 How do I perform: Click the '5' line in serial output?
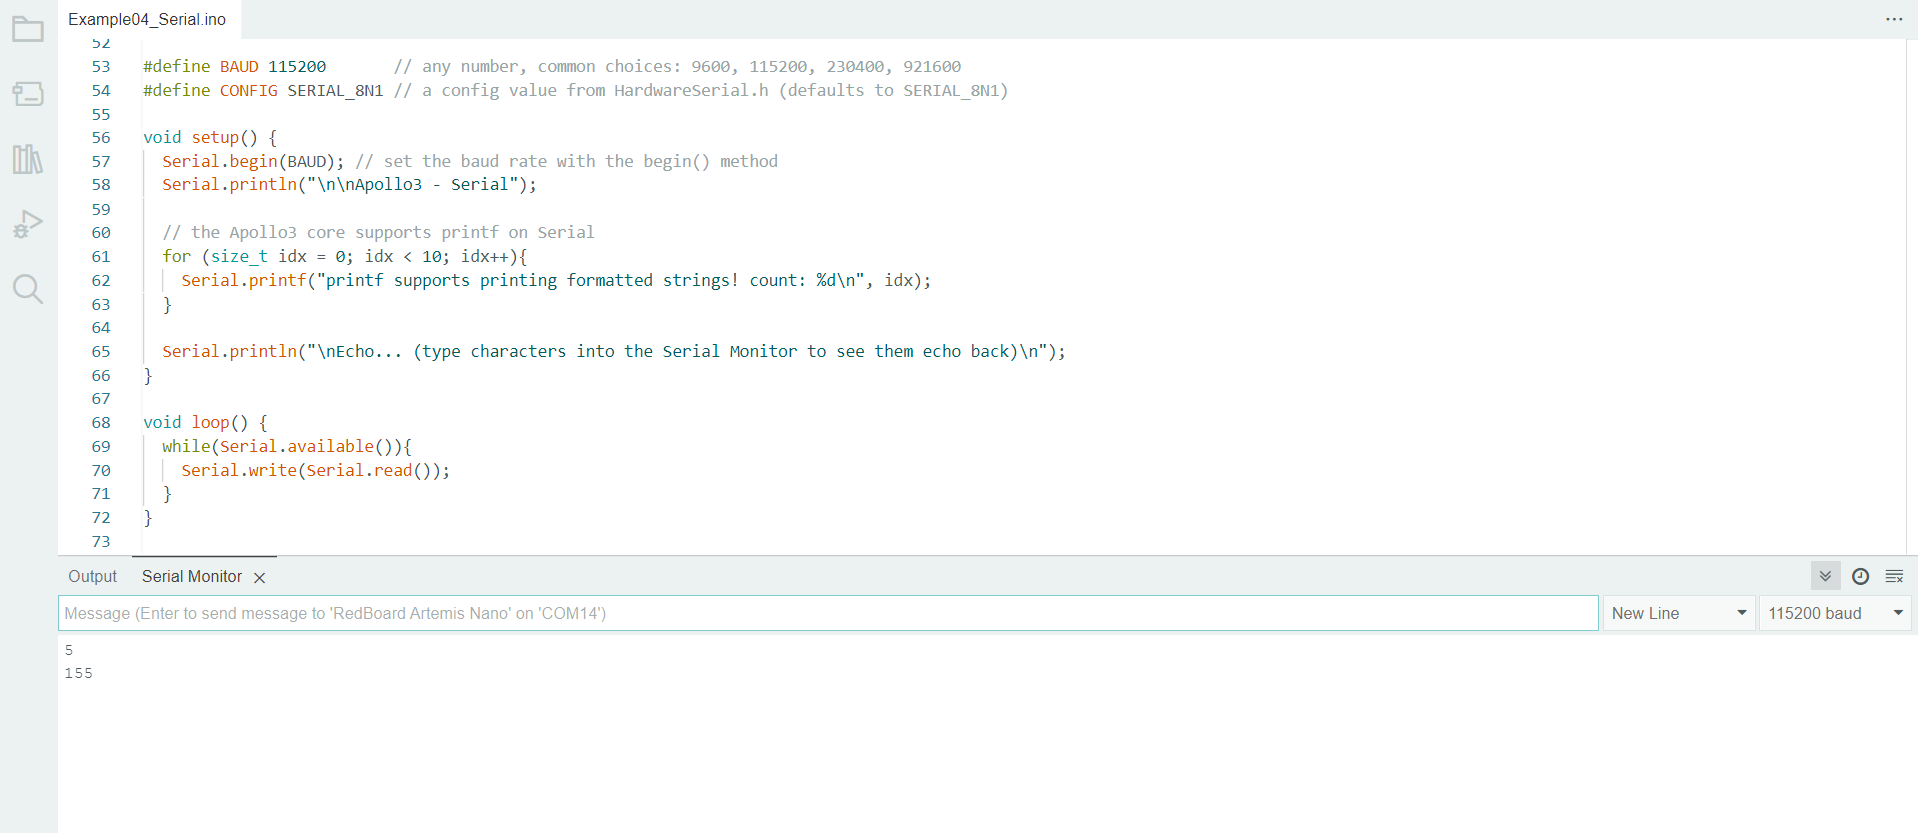pos(69,651)
